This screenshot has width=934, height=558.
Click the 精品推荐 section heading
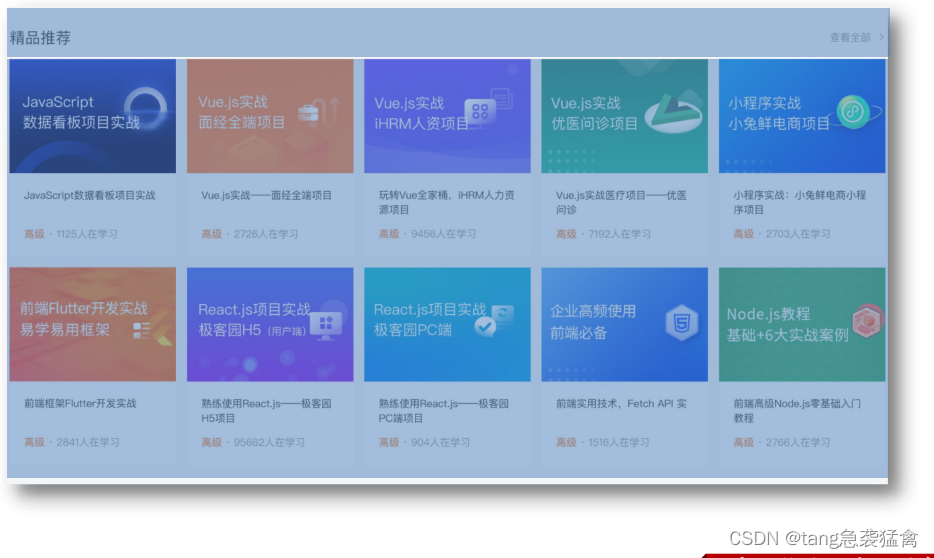click(x=40, y=38)
